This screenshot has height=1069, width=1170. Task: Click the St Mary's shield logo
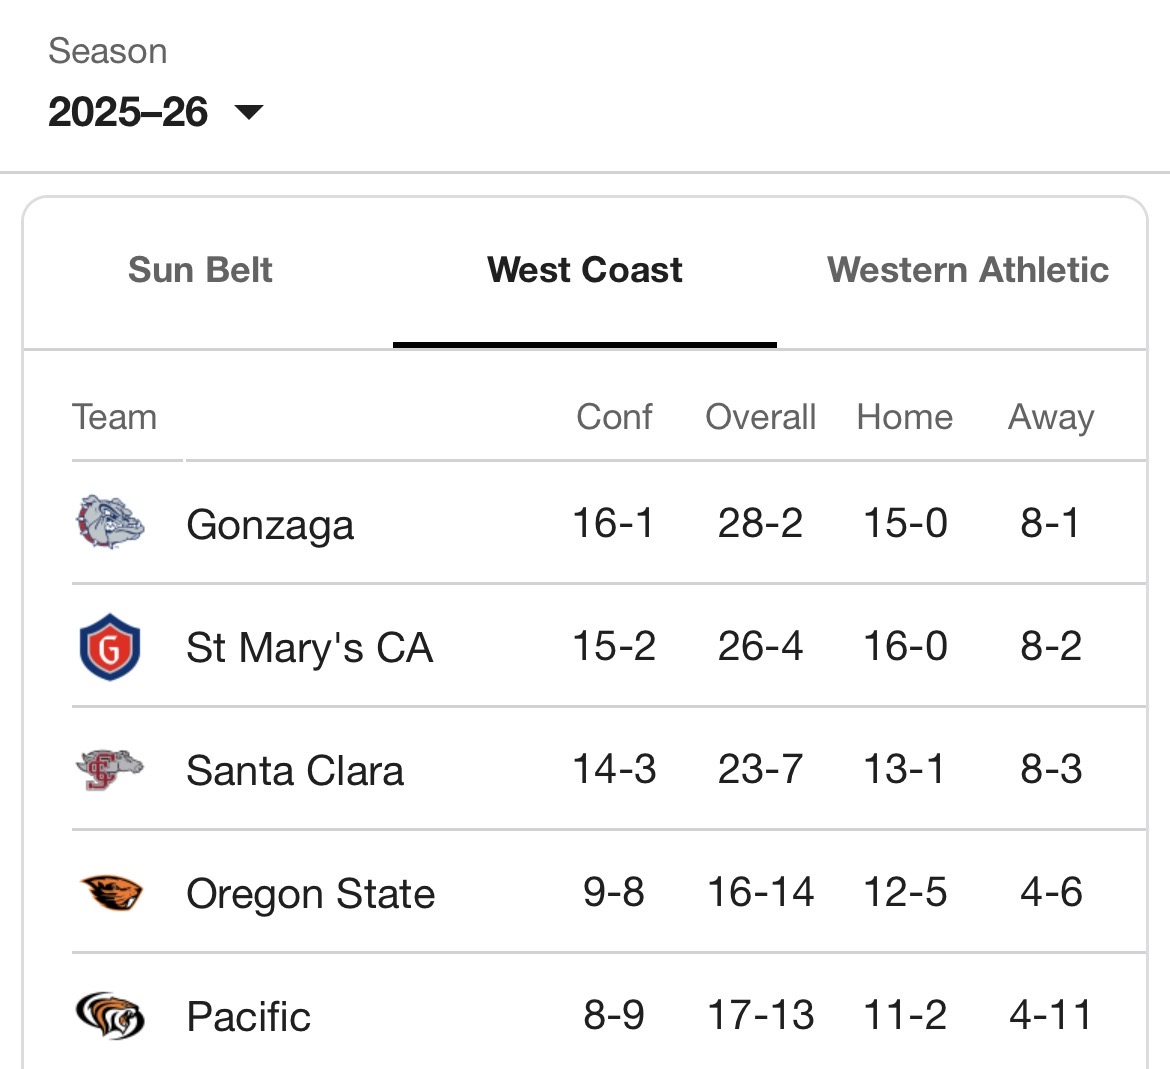coord(110,647)
